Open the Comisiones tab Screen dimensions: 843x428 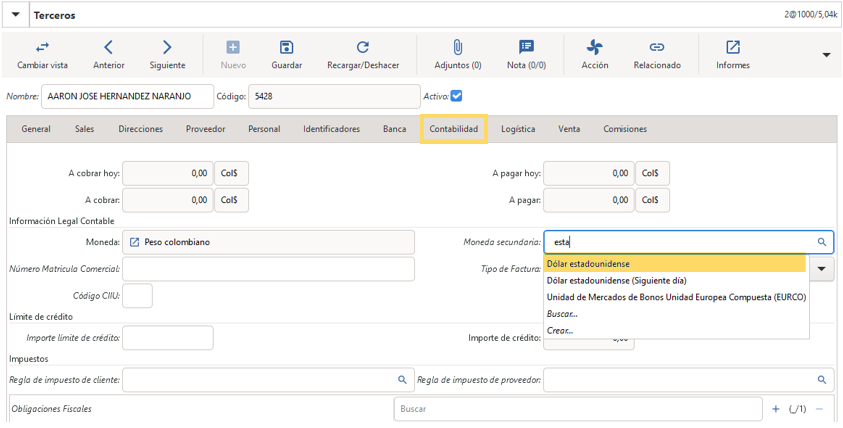(x=625, y=129)
